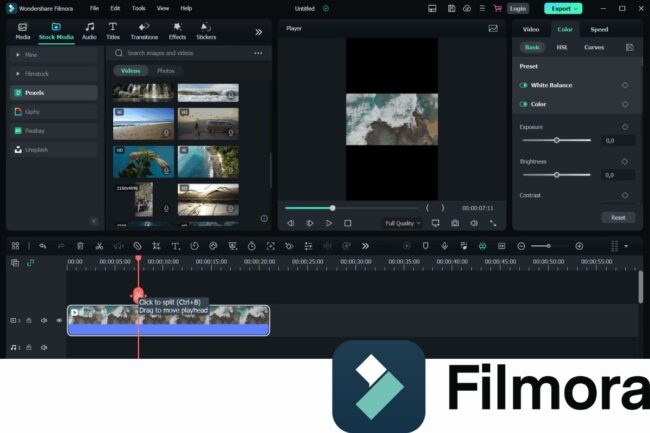This screenshot has width=650, height=433.
Task: Hide video track 1 with eye icon
Action: point(59,320)
